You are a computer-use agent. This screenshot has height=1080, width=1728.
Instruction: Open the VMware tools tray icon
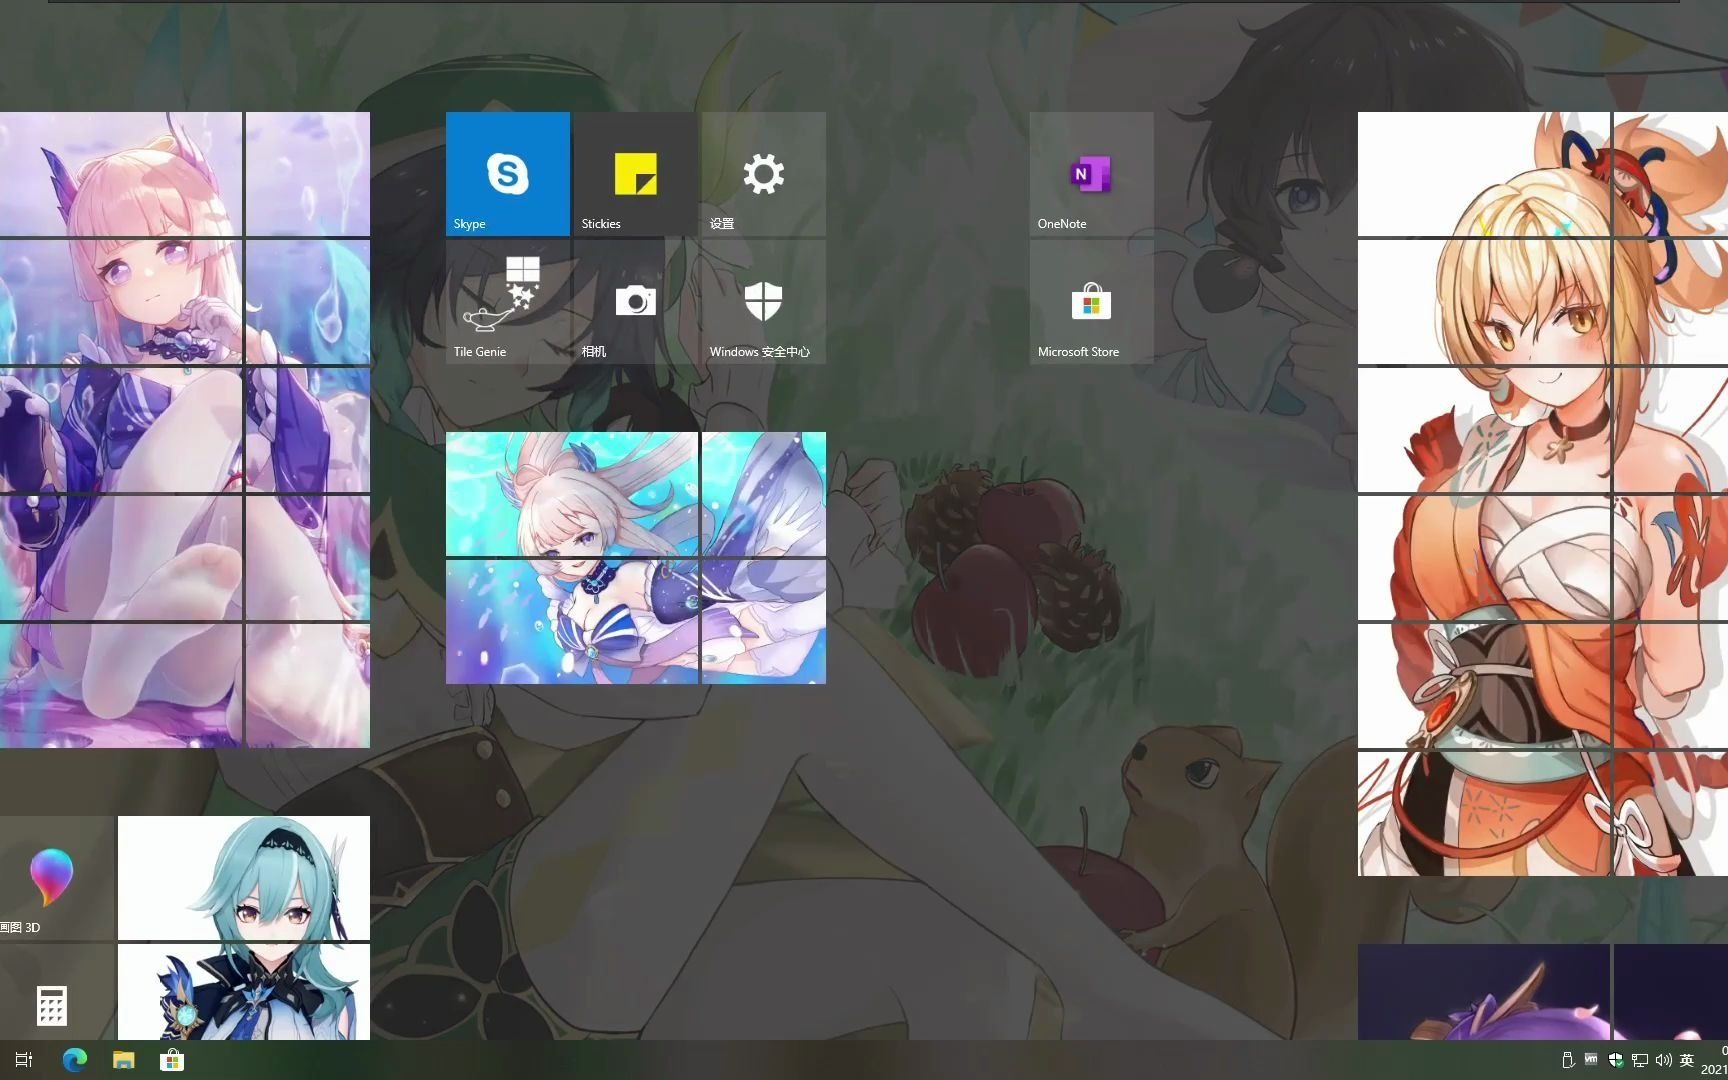coord(1591,1060)
